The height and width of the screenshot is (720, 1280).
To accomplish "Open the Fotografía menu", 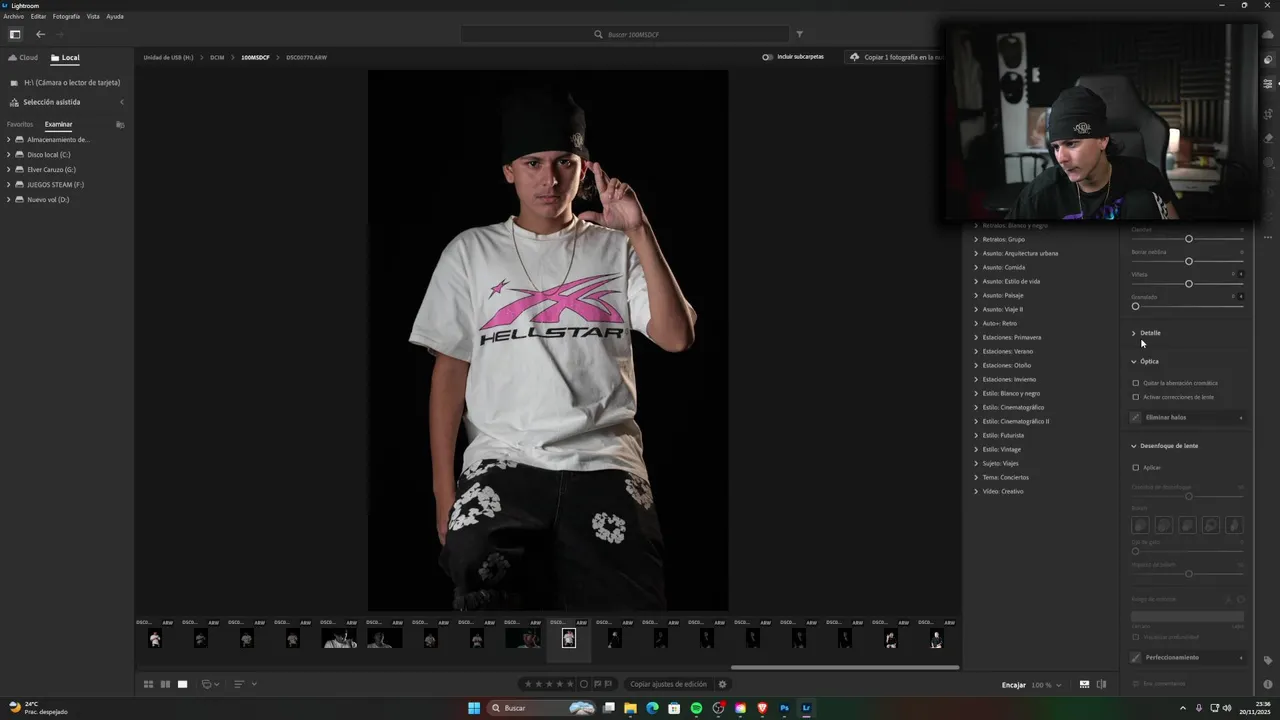I will point(66,16).
